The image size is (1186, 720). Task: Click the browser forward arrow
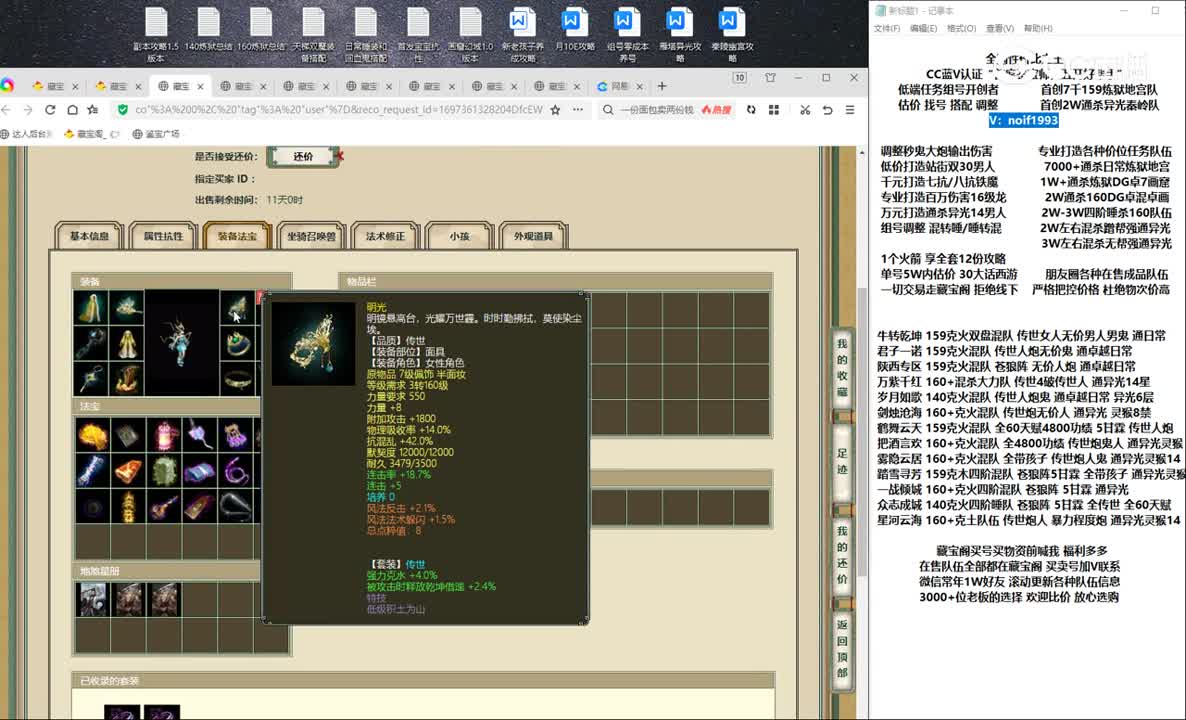coord(28,110)
